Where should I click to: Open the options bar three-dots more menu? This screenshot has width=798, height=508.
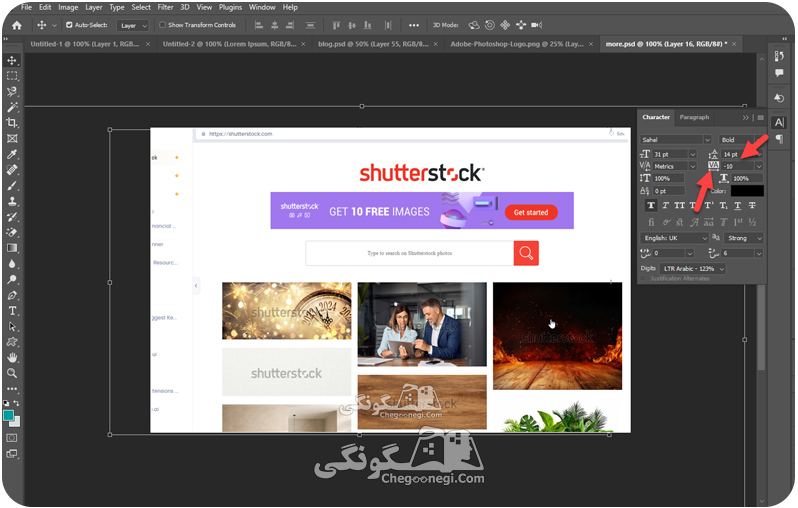pyautogui.click(x=414, y=25)
